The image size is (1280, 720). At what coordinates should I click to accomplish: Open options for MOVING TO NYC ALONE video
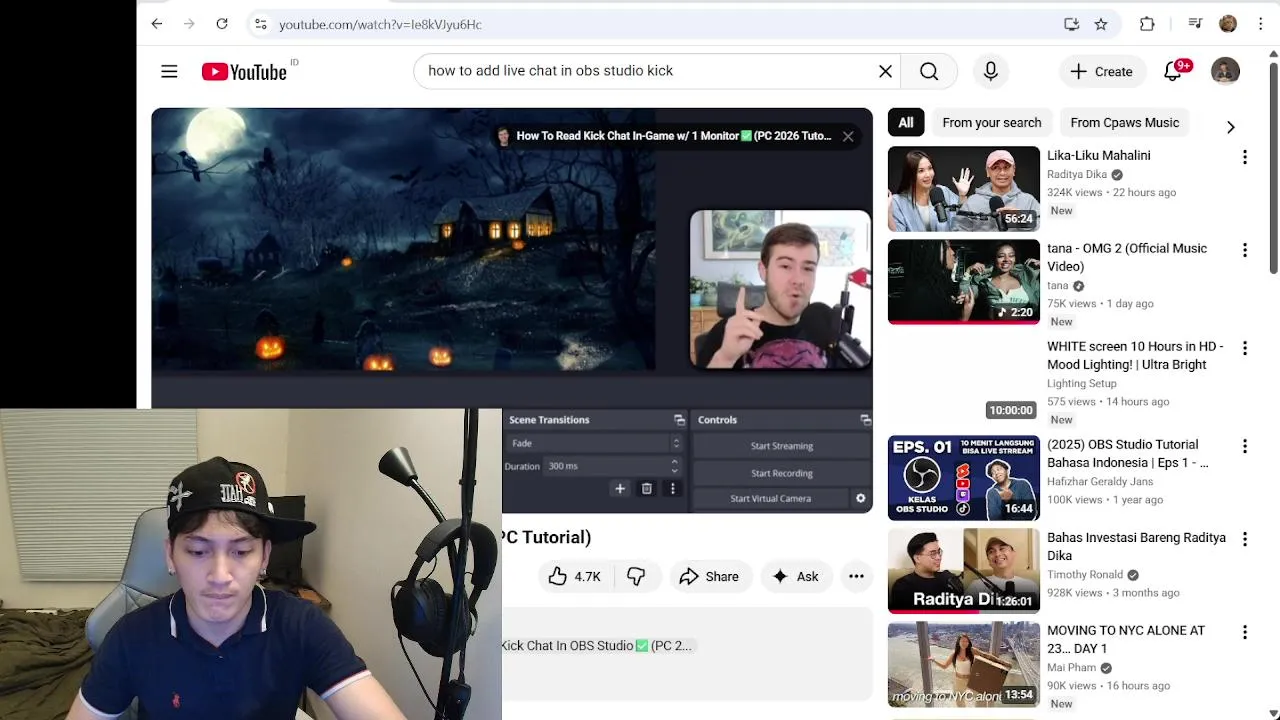[1245, 632]
